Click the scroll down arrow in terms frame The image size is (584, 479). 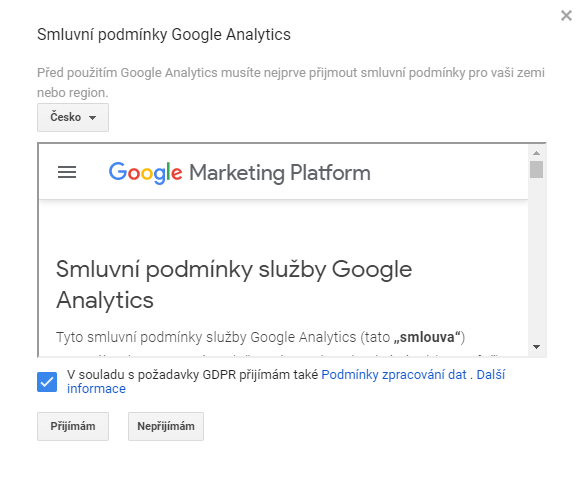pos(536,347)
